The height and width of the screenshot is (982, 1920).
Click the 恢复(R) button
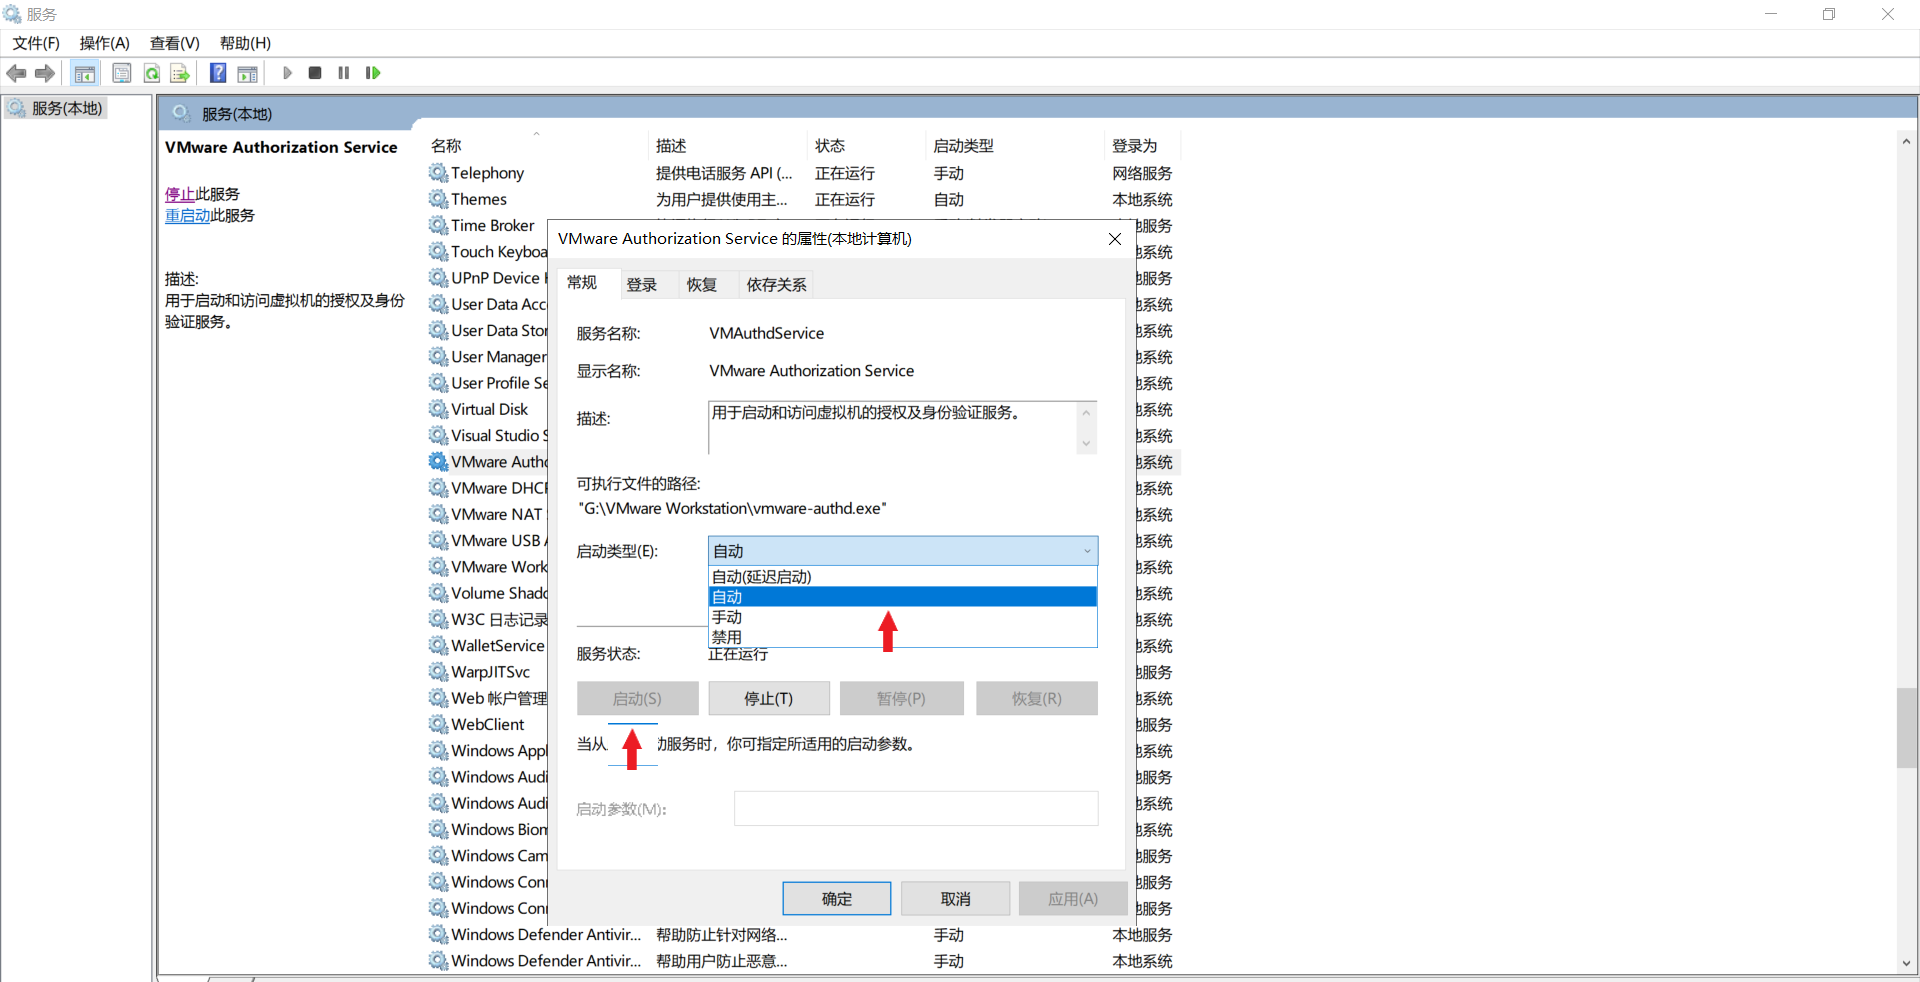(x=1037, y=699)
